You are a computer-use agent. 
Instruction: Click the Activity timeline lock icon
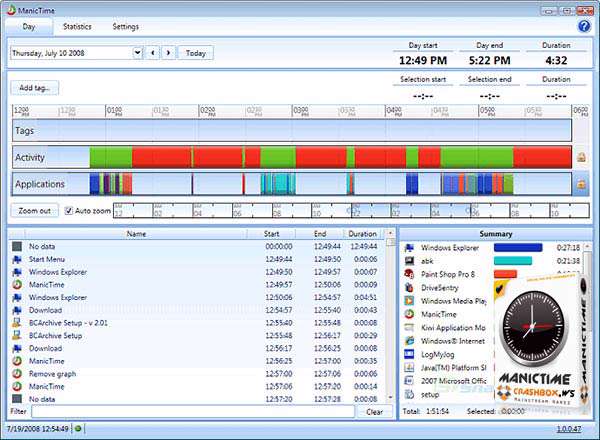point(581,157)
